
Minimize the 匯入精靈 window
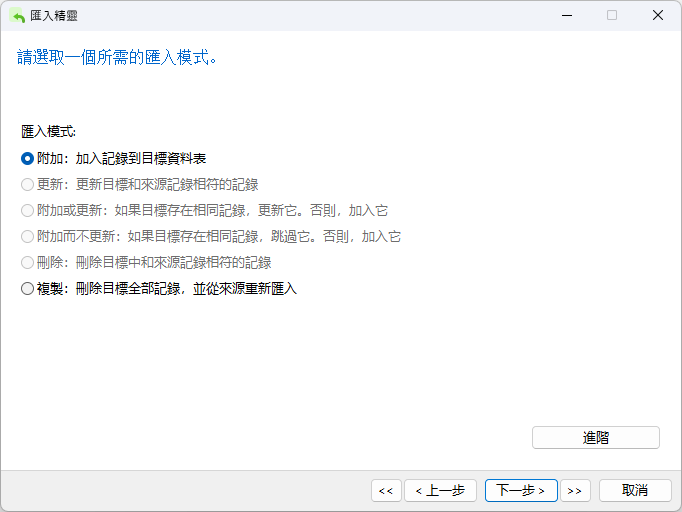click(566, 15)
